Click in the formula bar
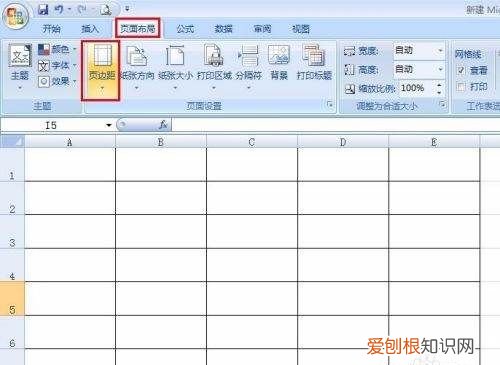Viewport: 500px width, 365px height. (x=335, y=125)
